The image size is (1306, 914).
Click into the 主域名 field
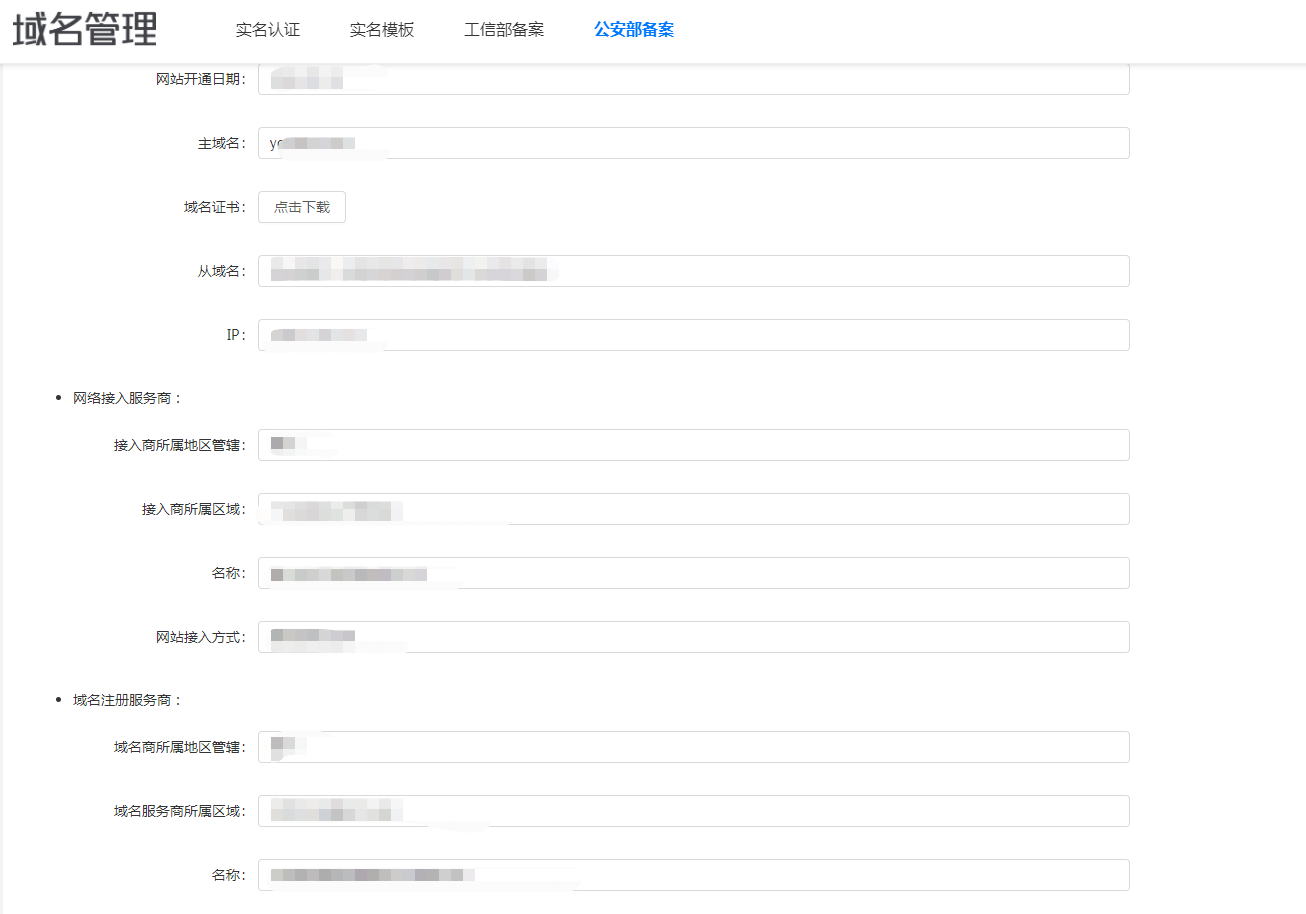pos(694,143)
